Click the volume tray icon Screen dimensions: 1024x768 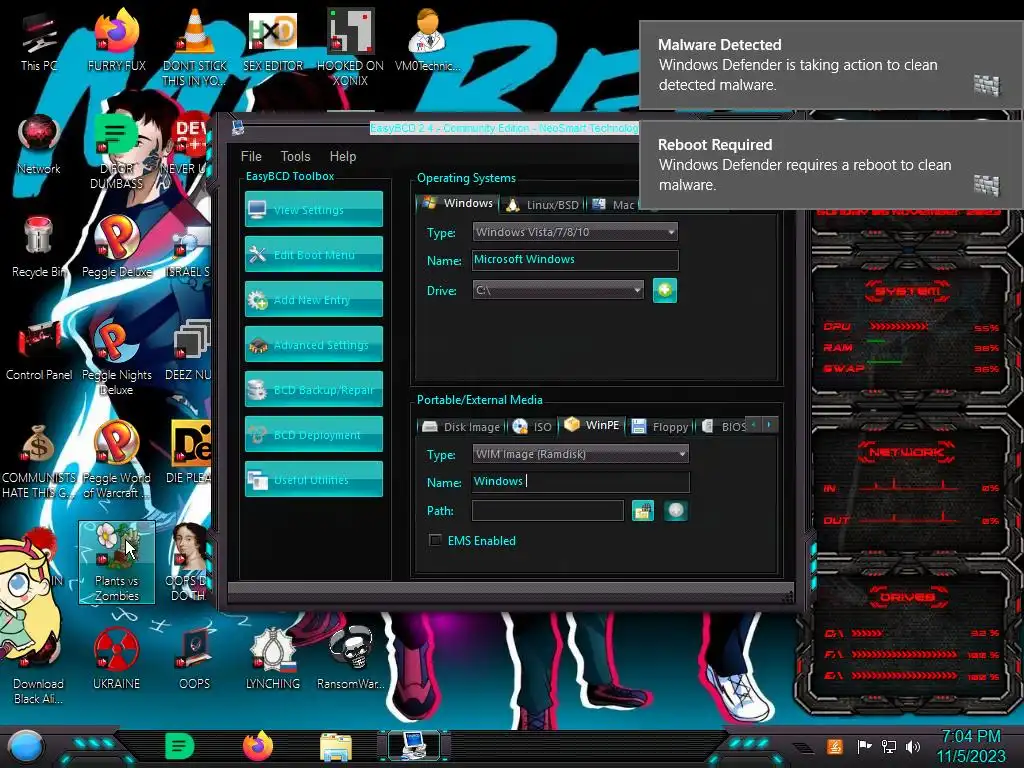[913, 746]
